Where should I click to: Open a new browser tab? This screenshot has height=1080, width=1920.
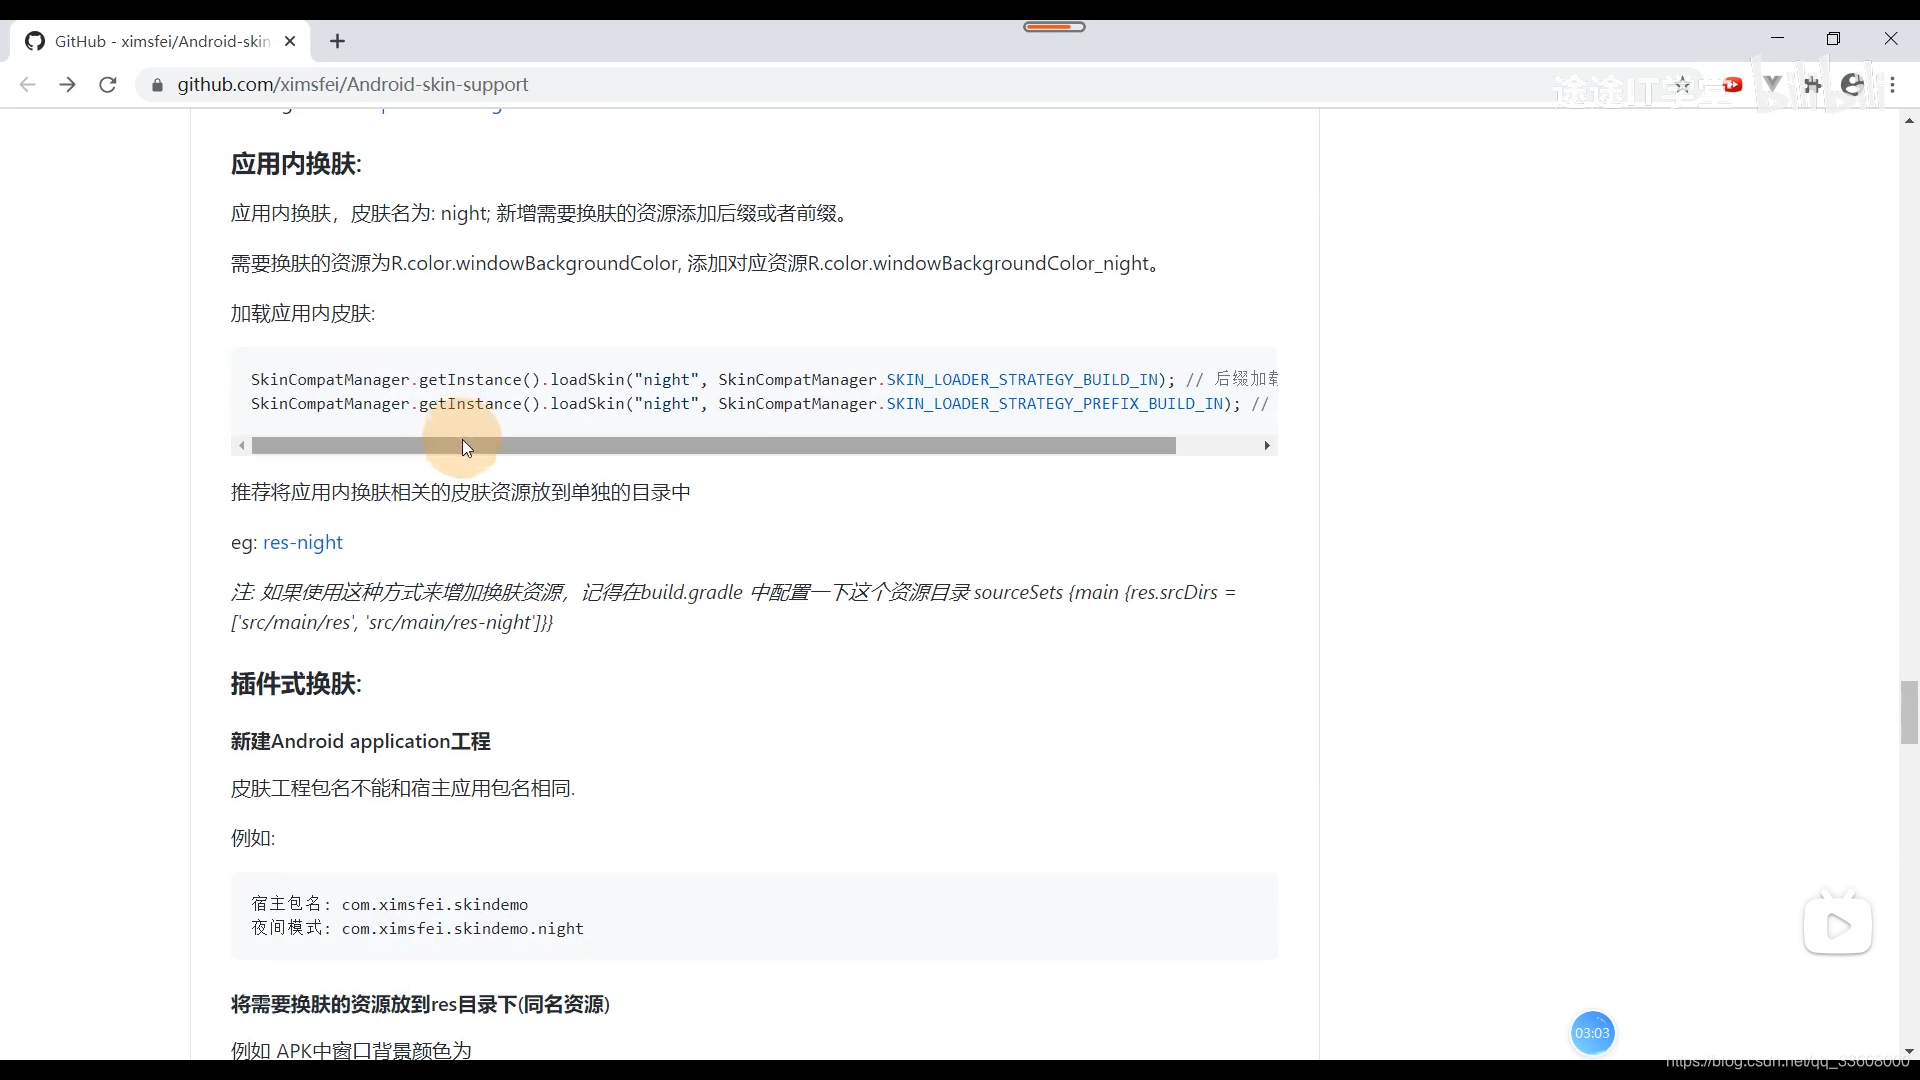coord(337,41)
